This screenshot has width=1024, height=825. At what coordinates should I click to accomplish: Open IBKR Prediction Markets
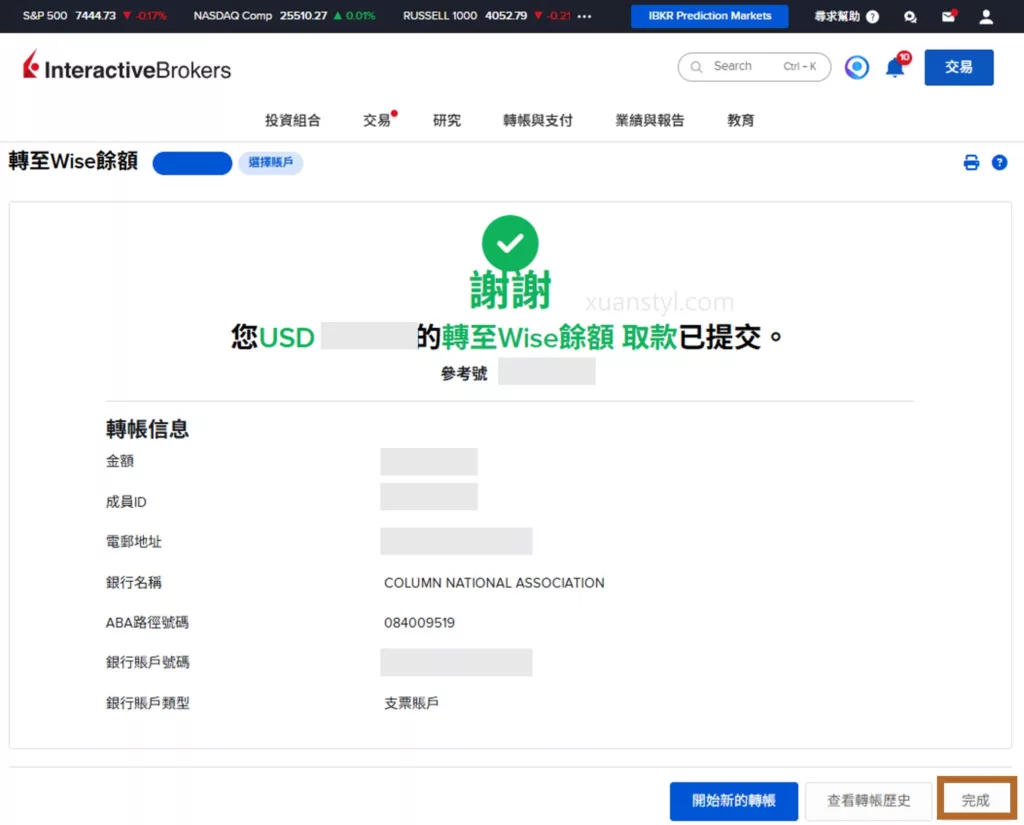pyautogui.click(x=709, y=16)
